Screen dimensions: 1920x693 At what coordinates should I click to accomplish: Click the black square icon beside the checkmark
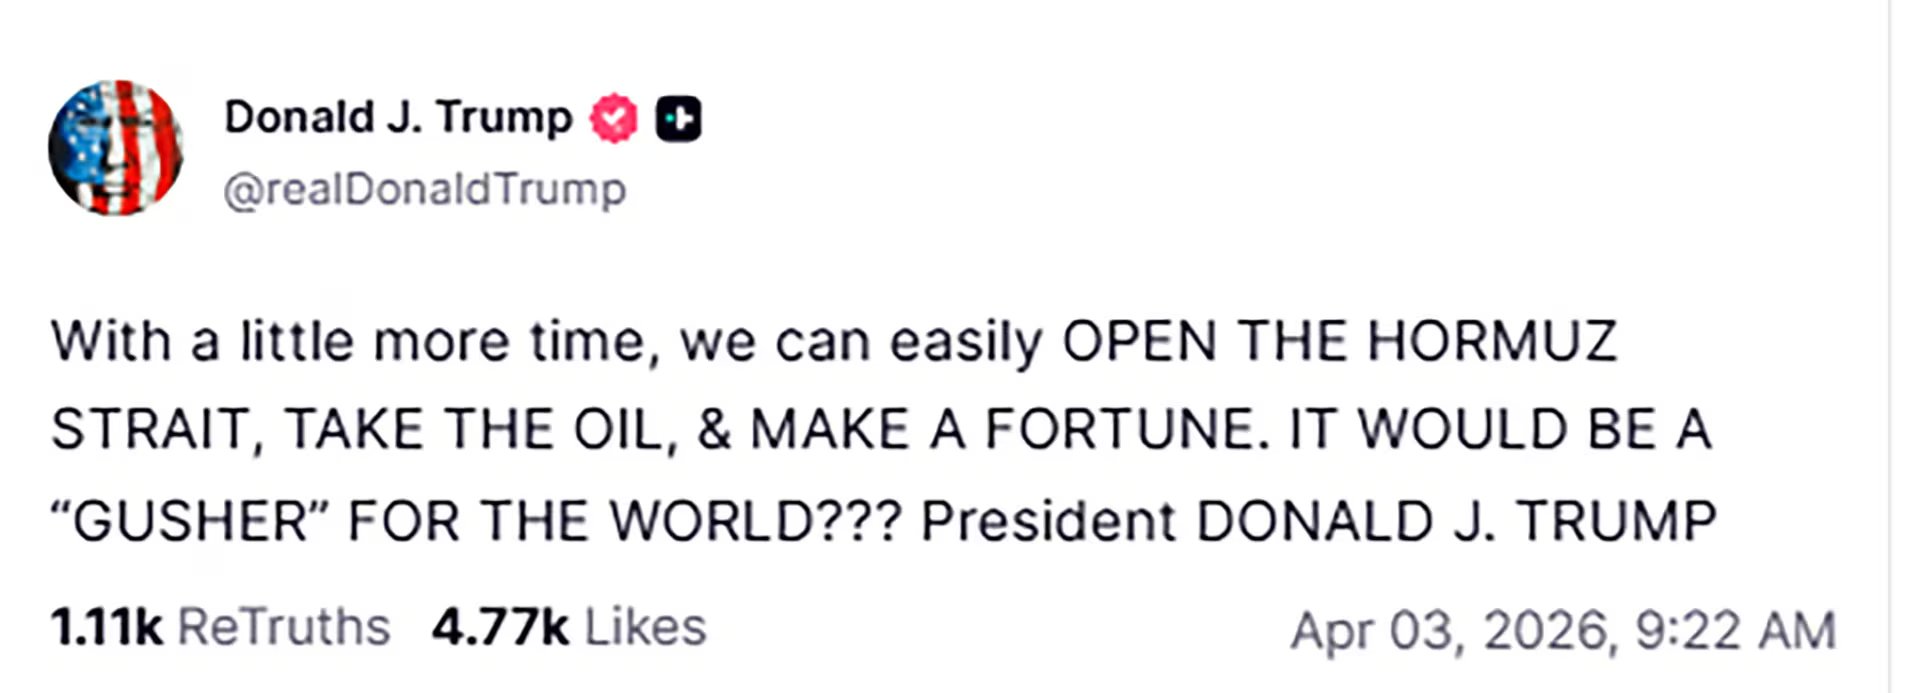coord(678,117)
